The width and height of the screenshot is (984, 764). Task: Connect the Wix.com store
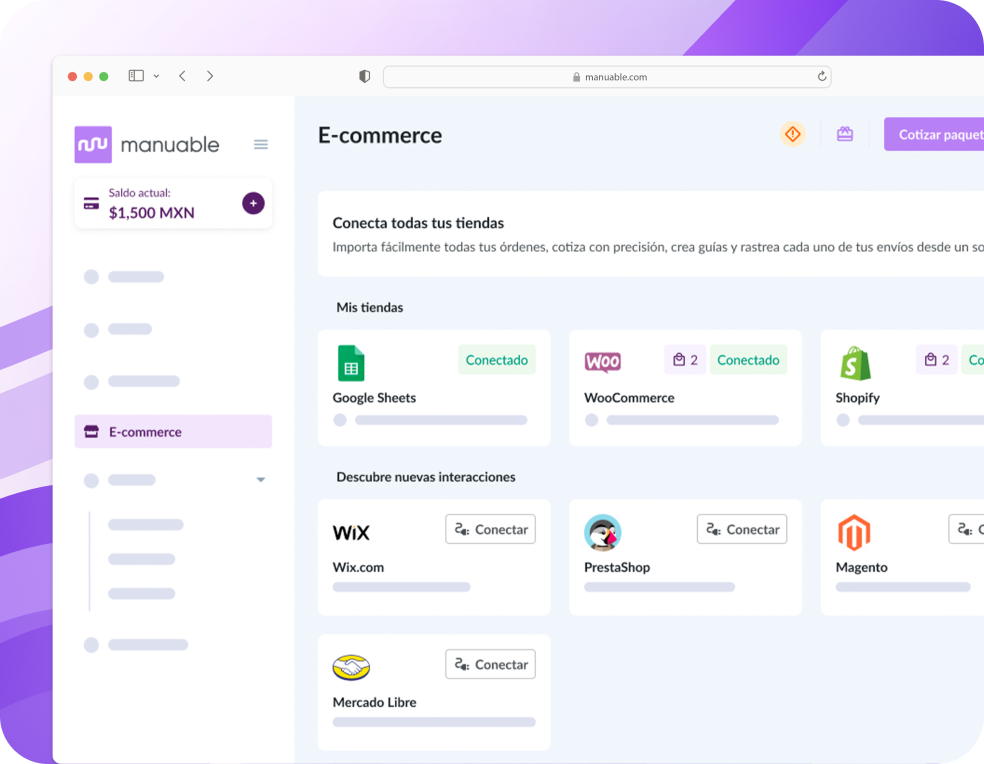pos(491,529)
